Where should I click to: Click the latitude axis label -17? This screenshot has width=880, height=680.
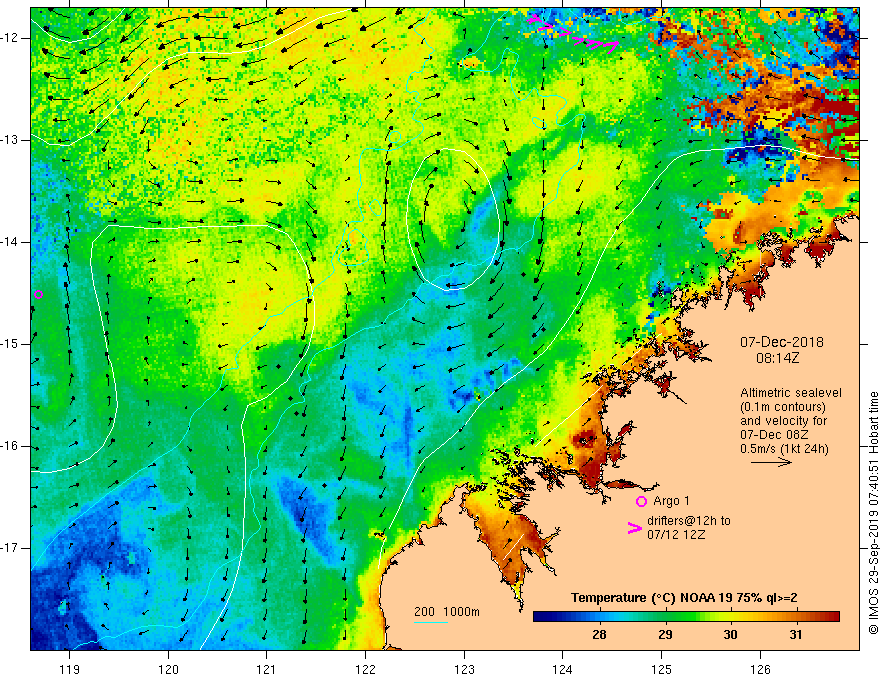(x=10, y=548)
